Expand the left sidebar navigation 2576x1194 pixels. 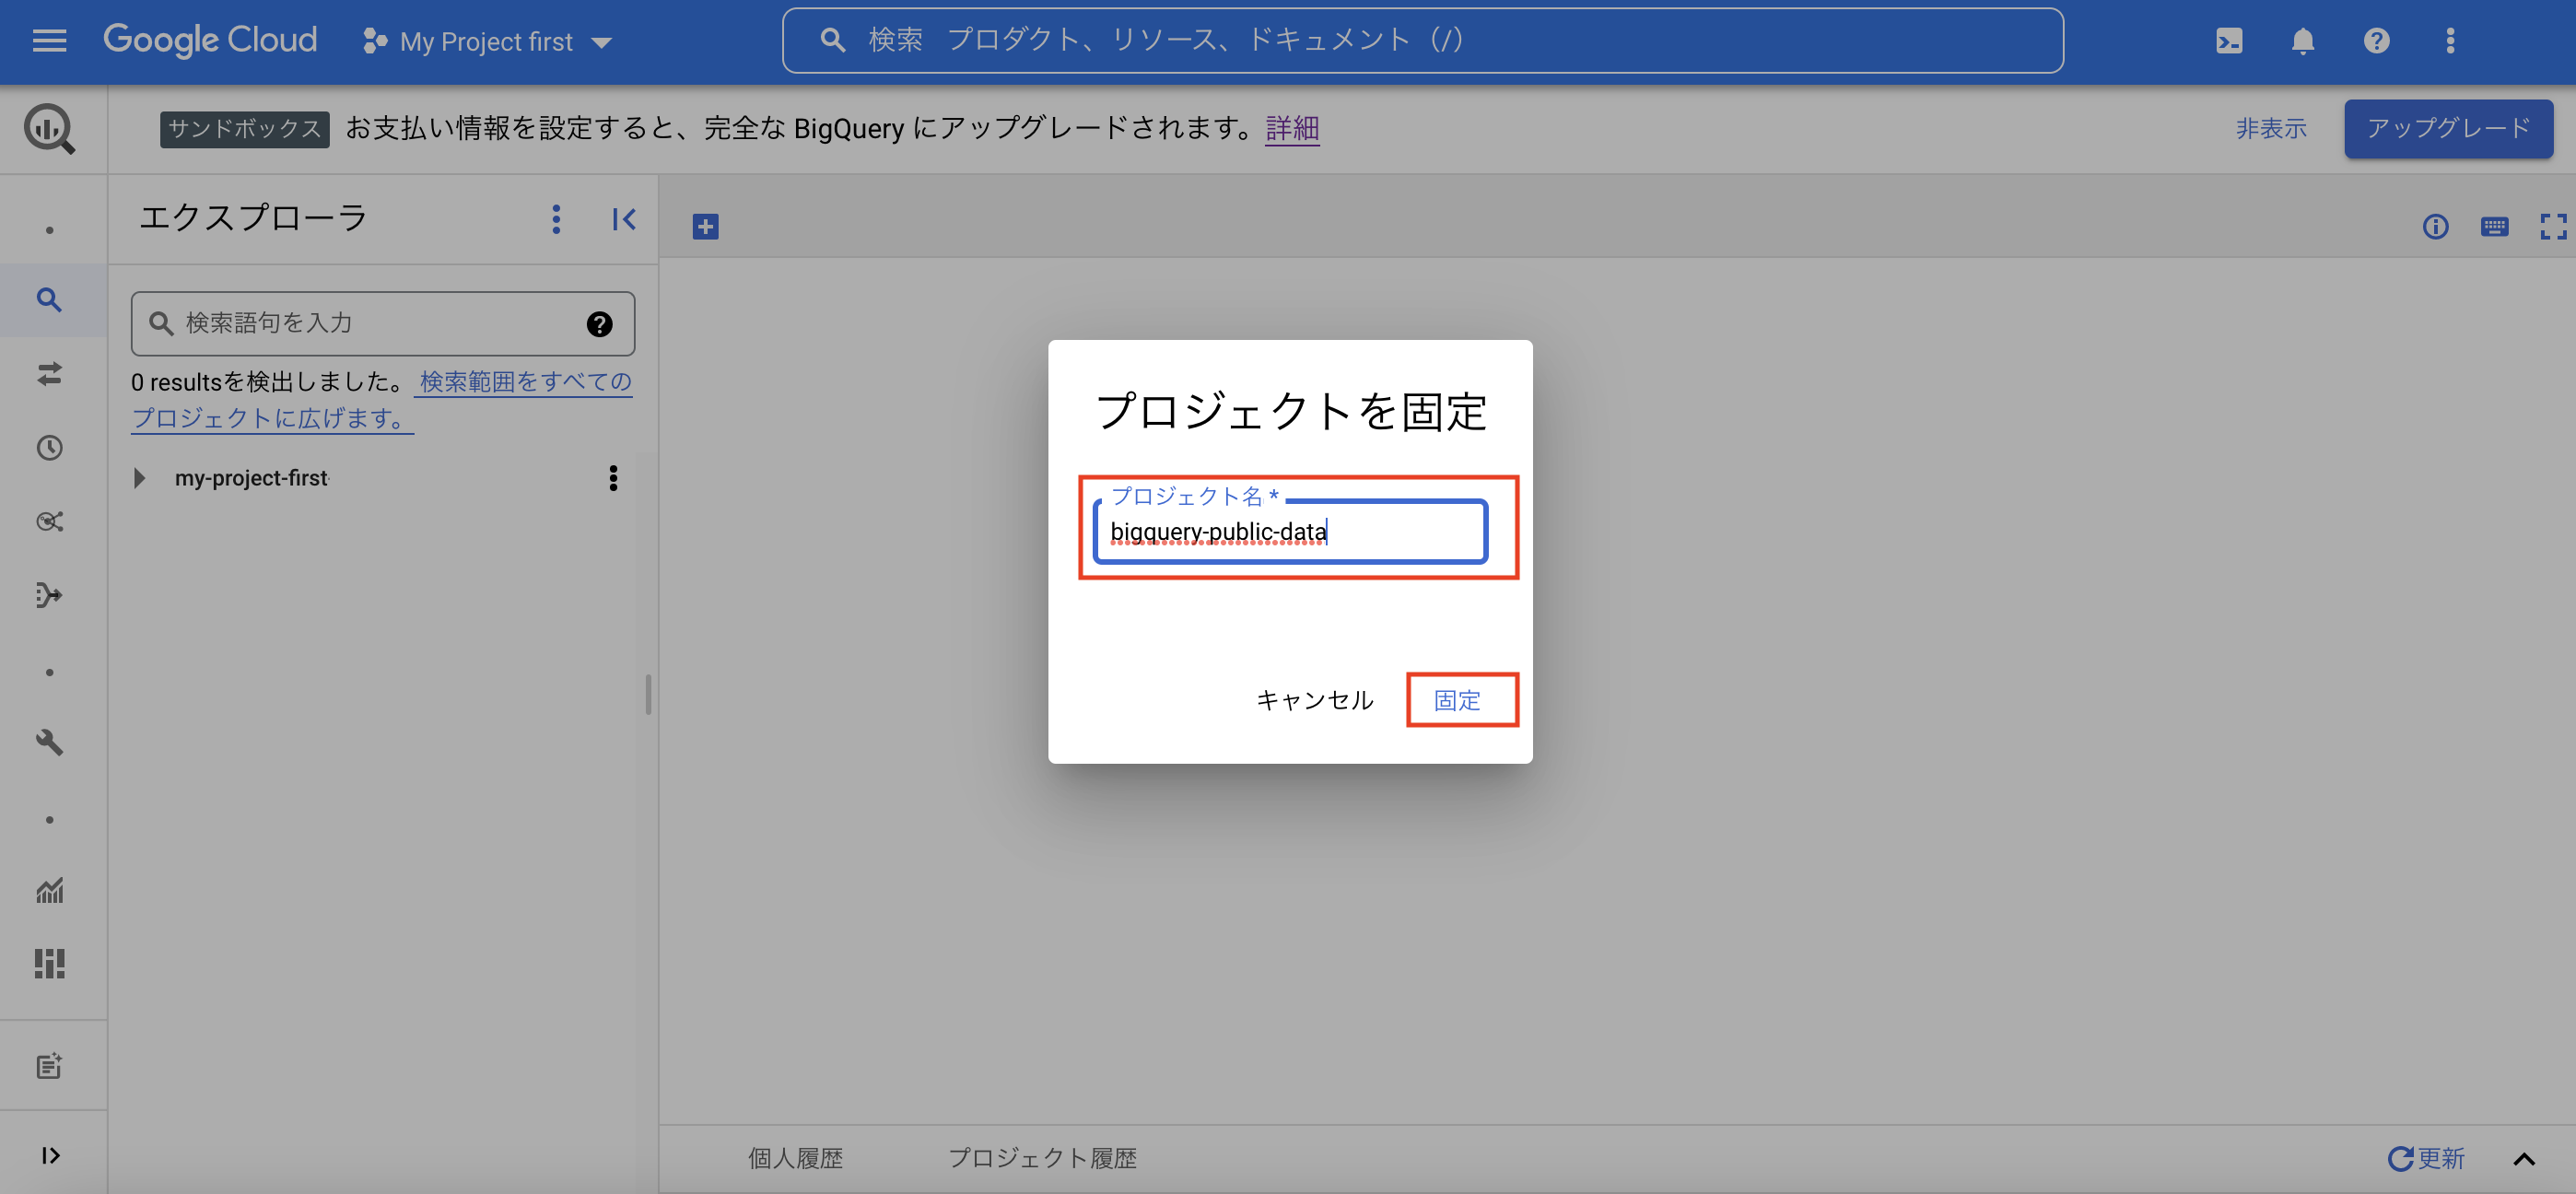coord(51,1155)
